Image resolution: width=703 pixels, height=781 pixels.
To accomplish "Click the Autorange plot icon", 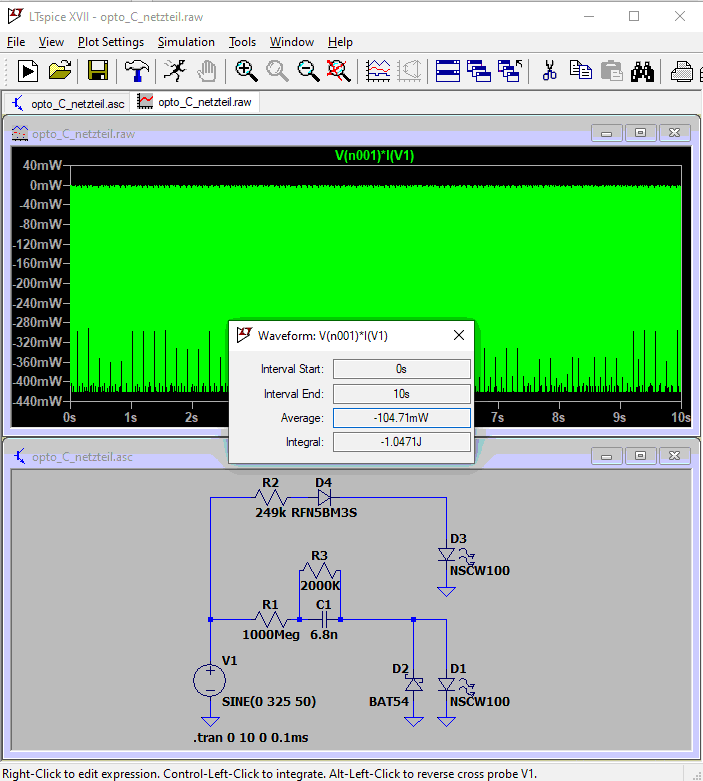I will pyautogui.click(x=378, y=71).
